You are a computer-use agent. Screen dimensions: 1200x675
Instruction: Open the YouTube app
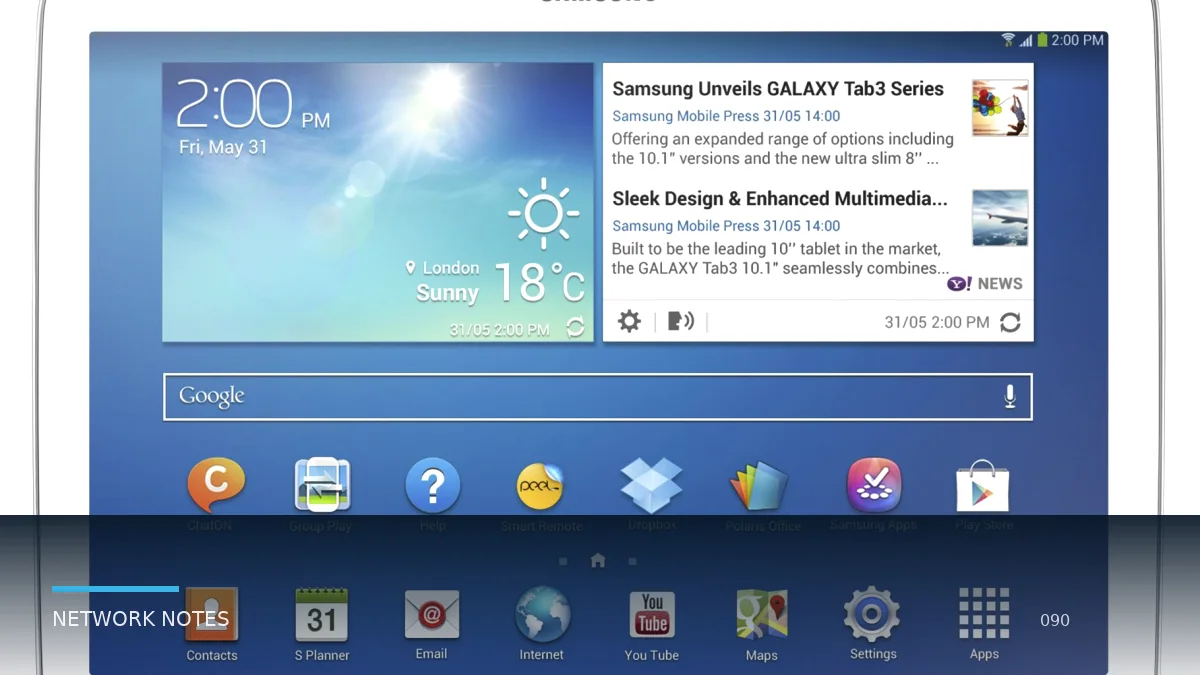tap(652, 615)
